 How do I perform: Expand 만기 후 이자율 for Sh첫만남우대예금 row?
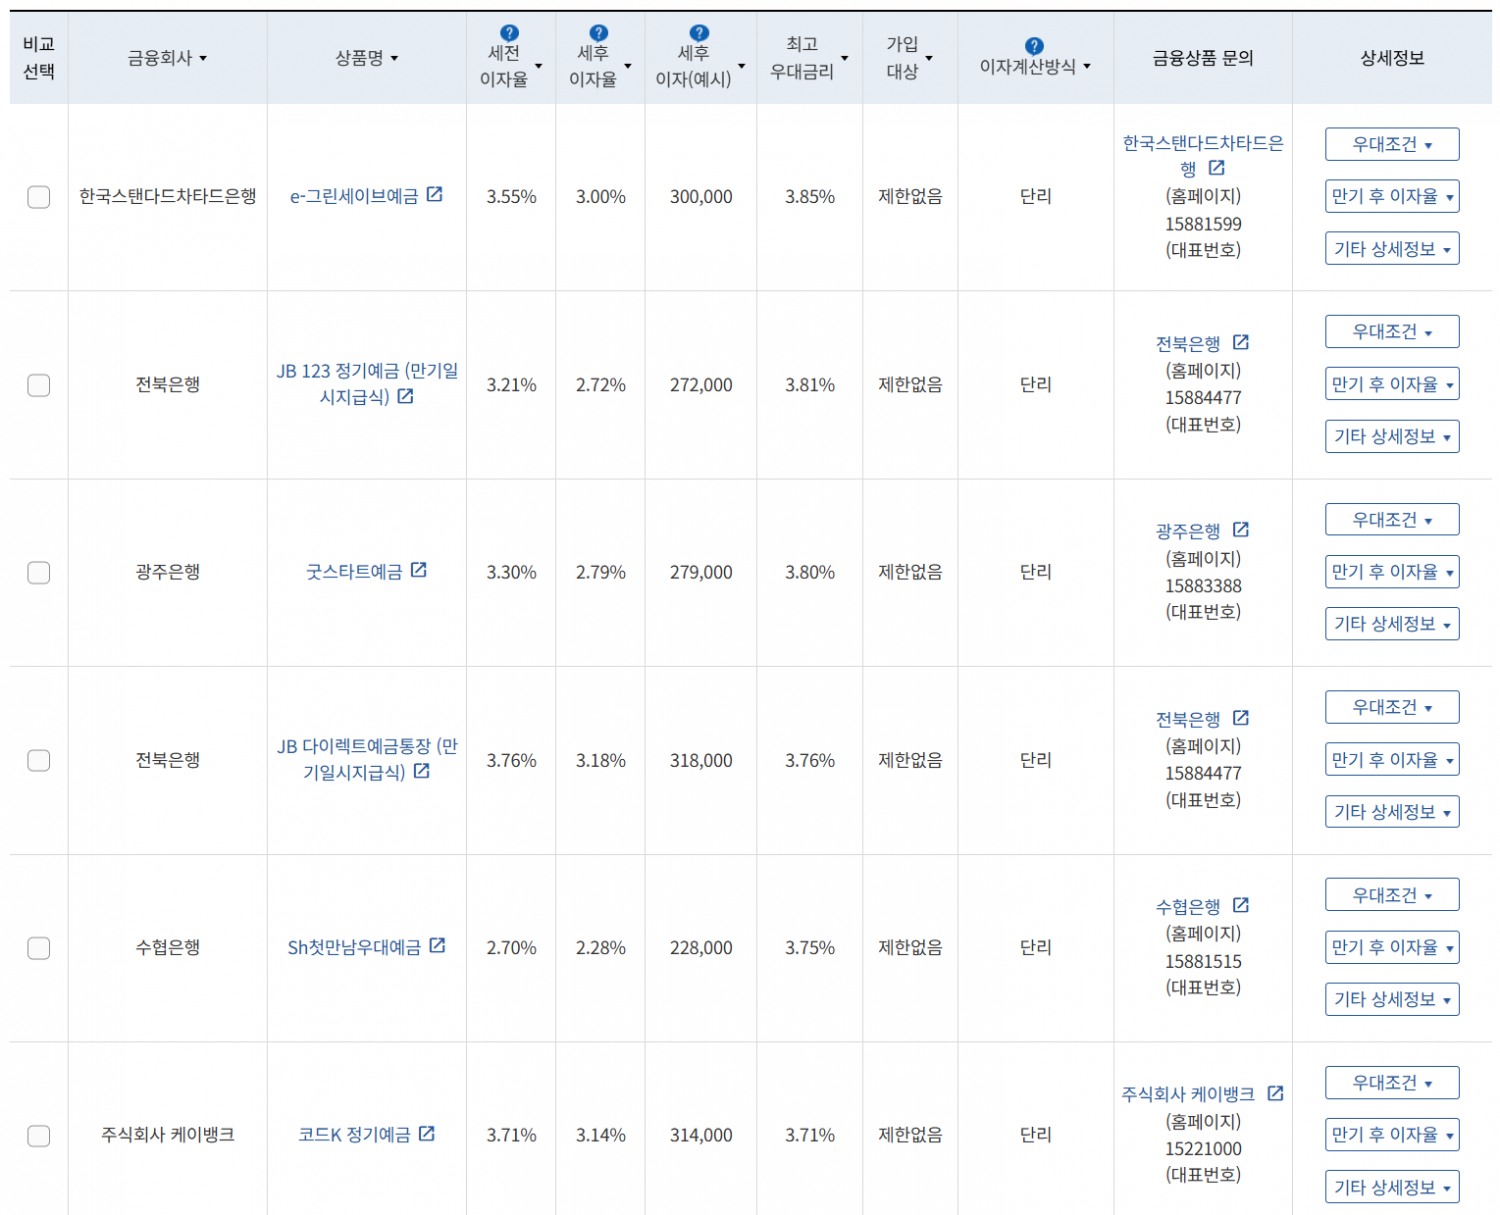[1392, 947]
